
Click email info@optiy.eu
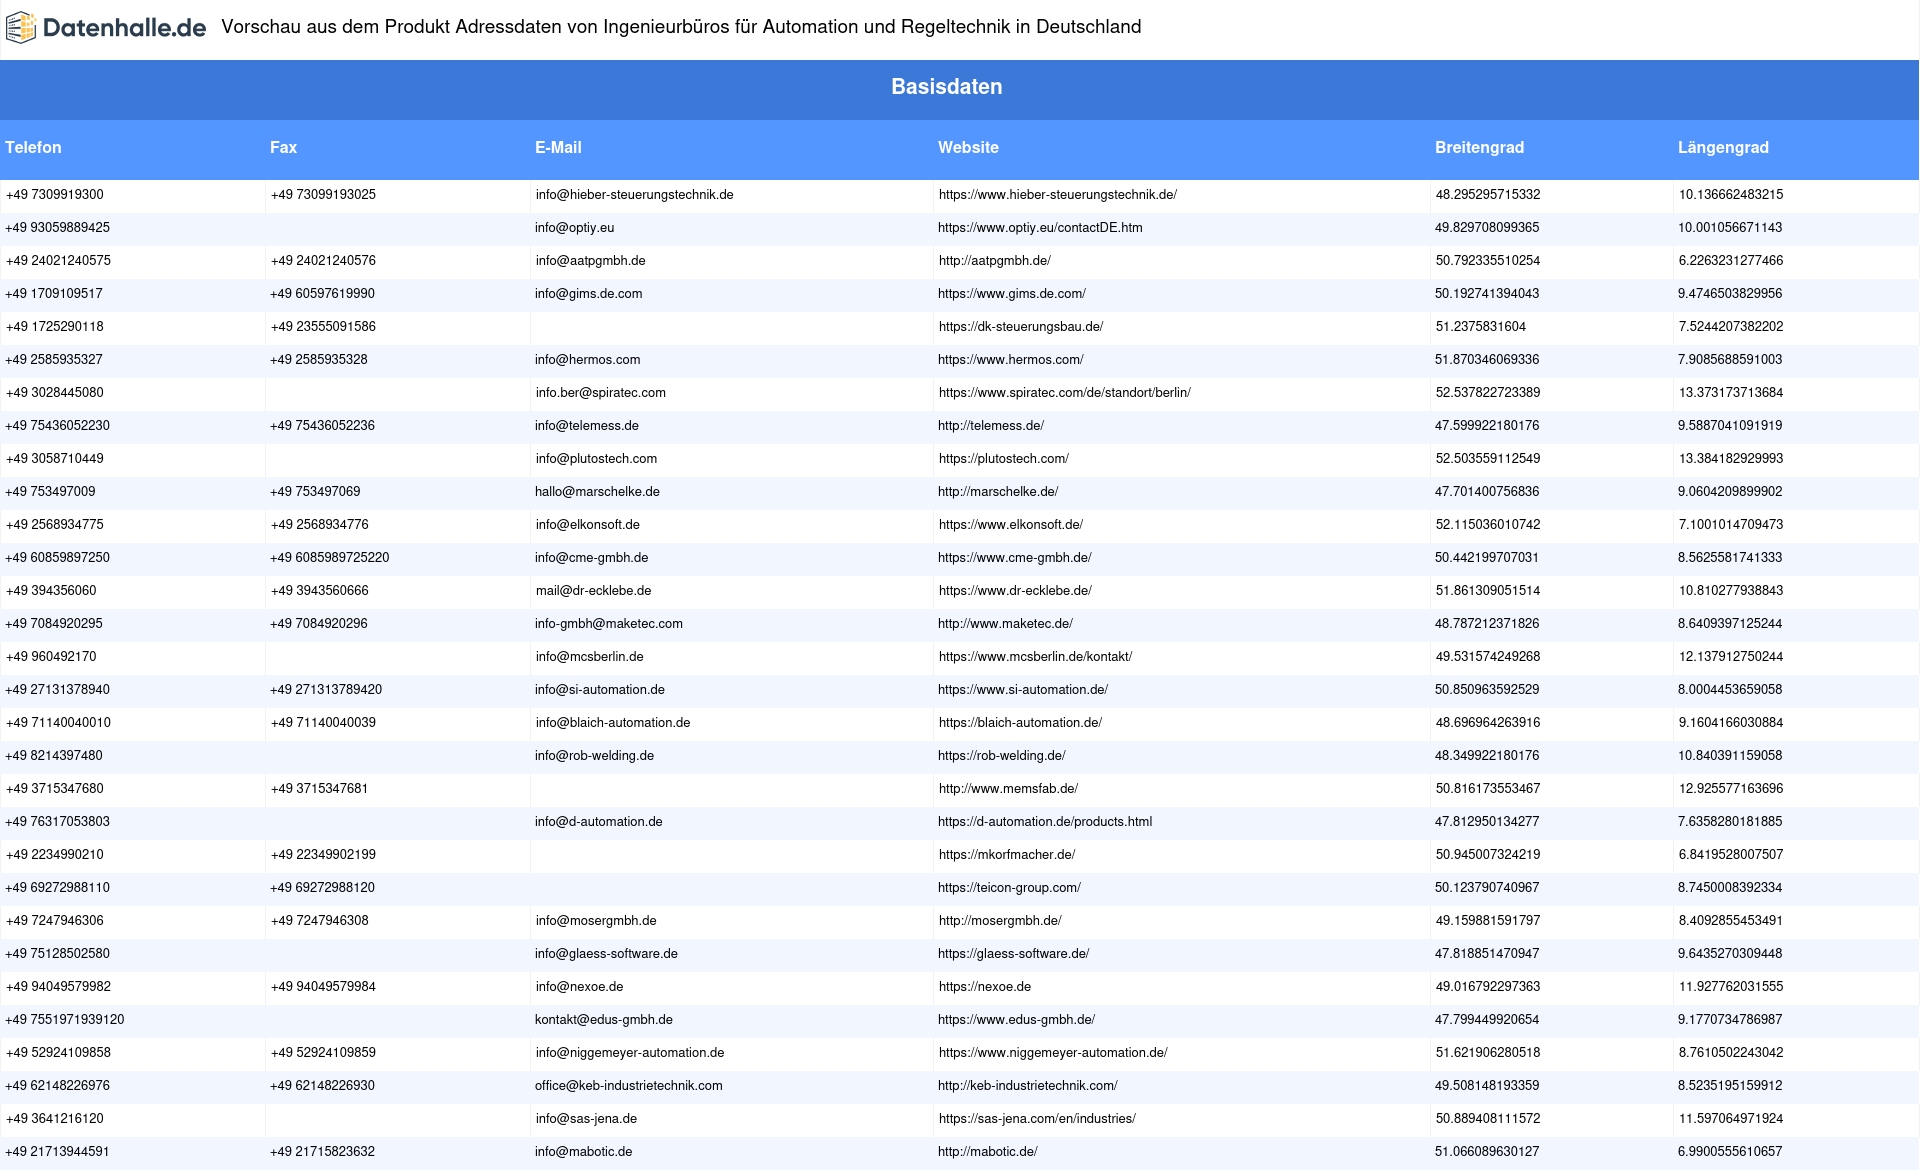pyautogui.click(x=574, y=228)
